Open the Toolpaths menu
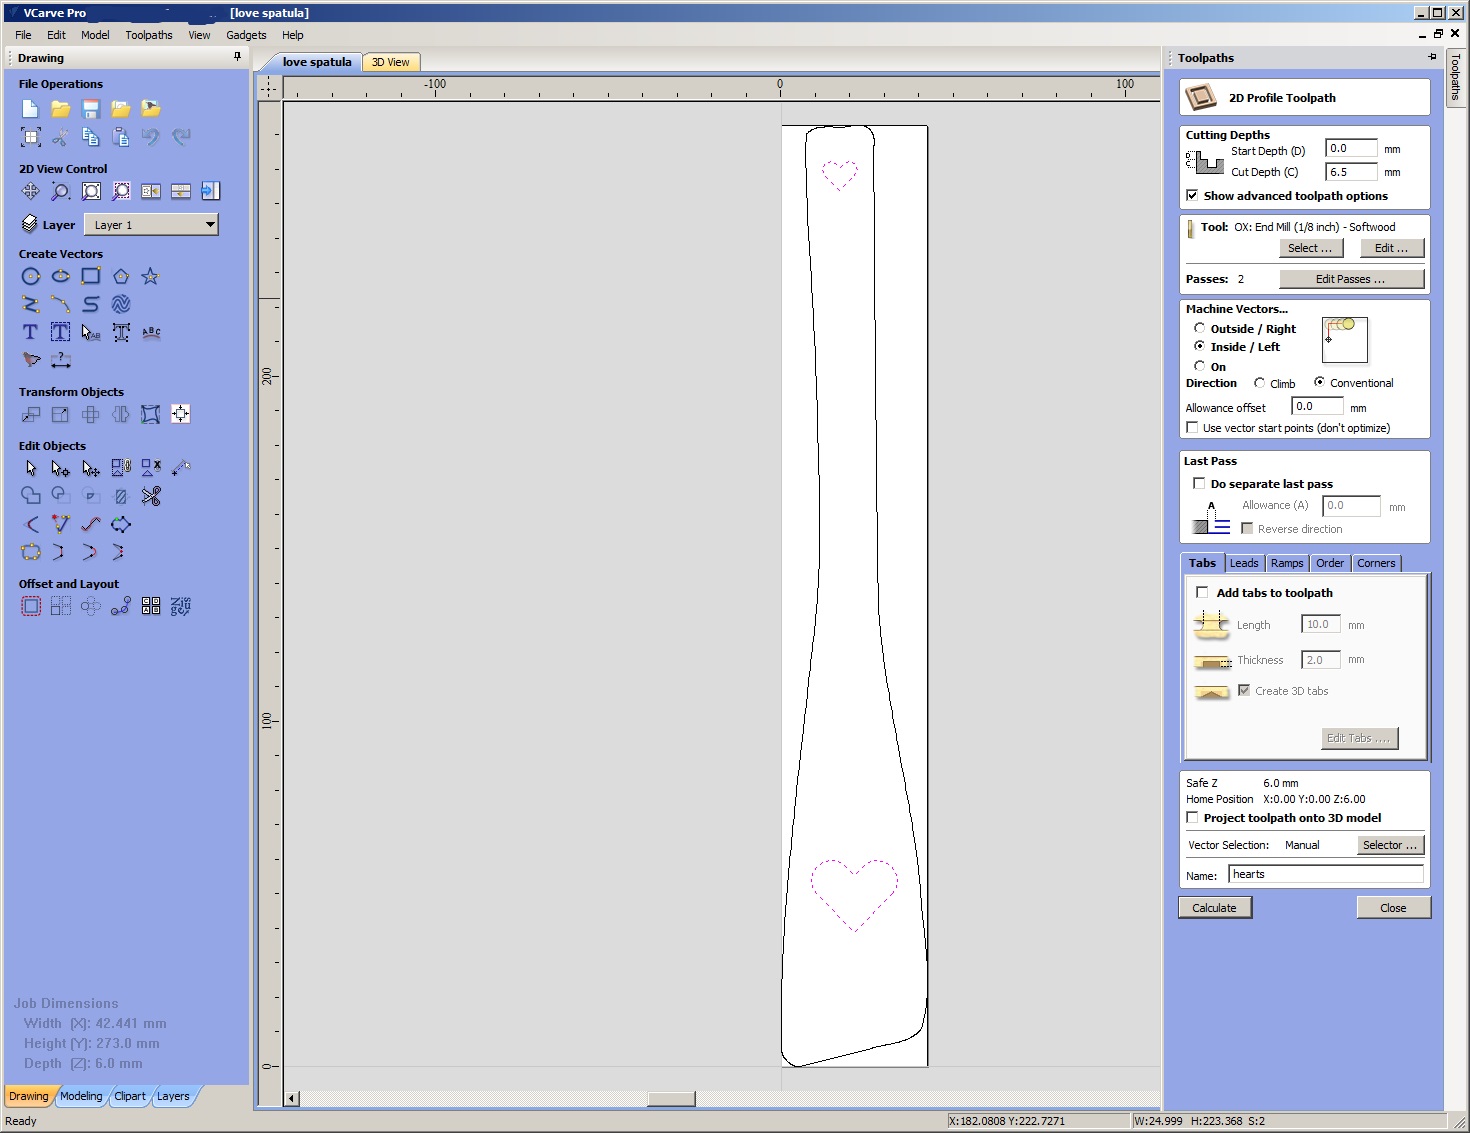The image size is (1470, 1133). click(x=148, y=34)
